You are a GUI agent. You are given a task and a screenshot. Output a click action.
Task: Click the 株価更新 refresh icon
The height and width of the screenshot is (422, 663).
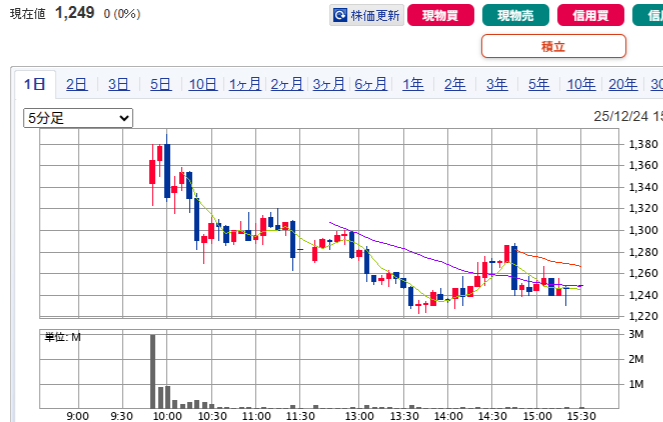pos(340,15)
